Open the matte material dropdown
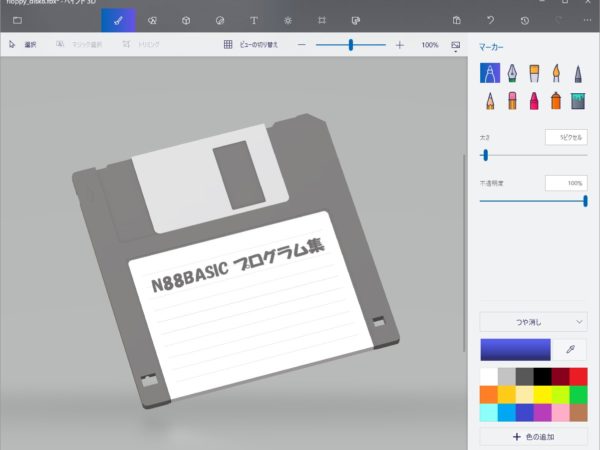 (533, 322)
